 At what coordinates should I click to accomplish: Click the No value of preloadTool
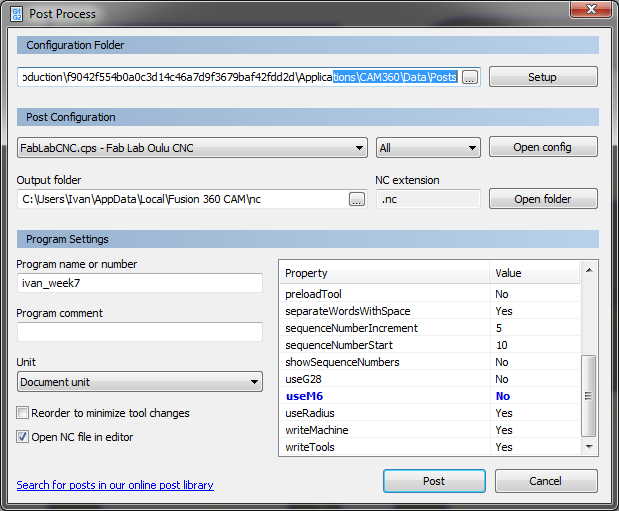502,294
